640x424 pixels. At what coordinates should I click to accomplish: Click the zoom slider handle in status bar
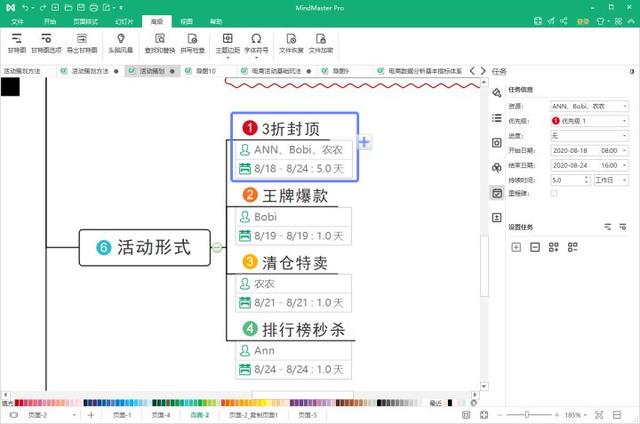click(527, 415)
